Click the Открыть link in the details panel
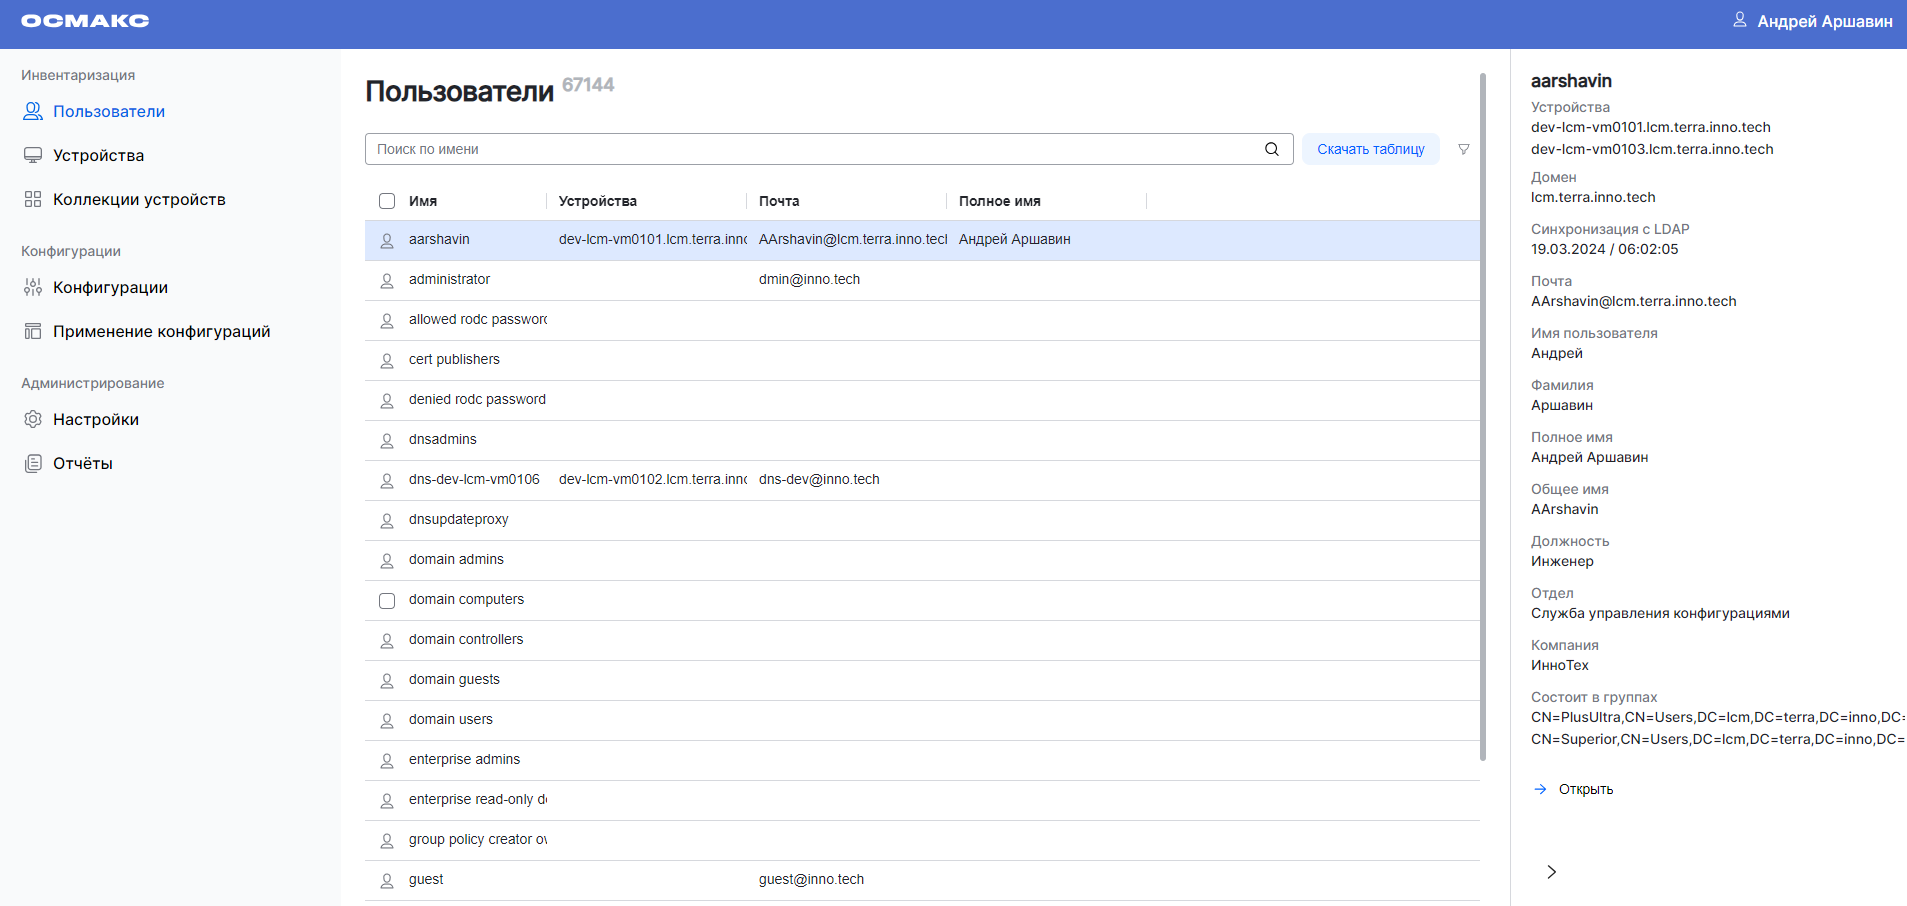 1586,789
